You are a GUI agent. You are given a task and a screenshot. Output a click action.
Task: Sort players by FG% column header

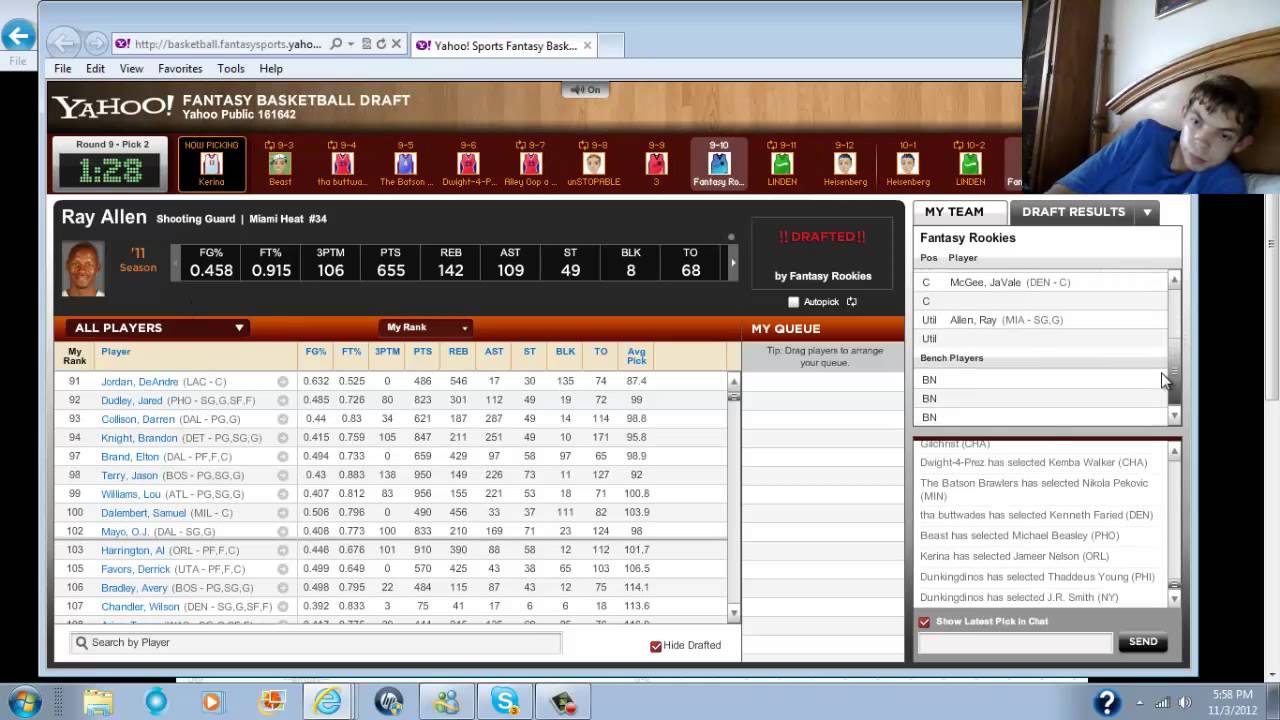[x=316, y=352]
